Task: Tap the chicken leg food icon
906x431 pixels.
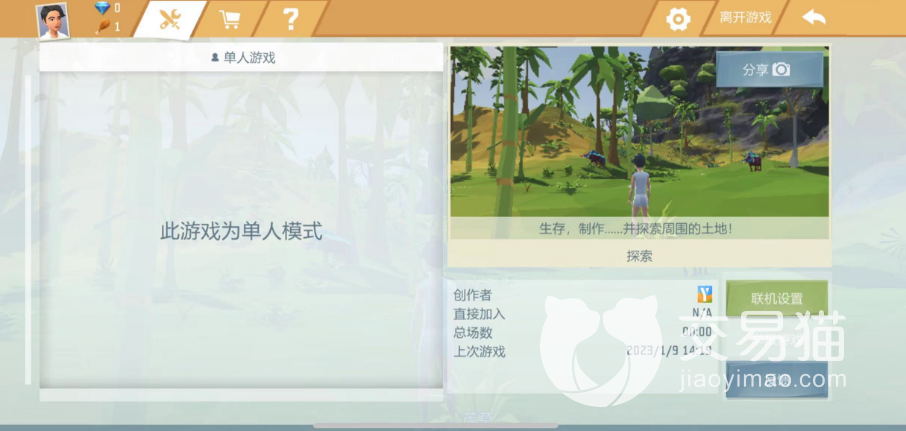Action: pos(102,27)
